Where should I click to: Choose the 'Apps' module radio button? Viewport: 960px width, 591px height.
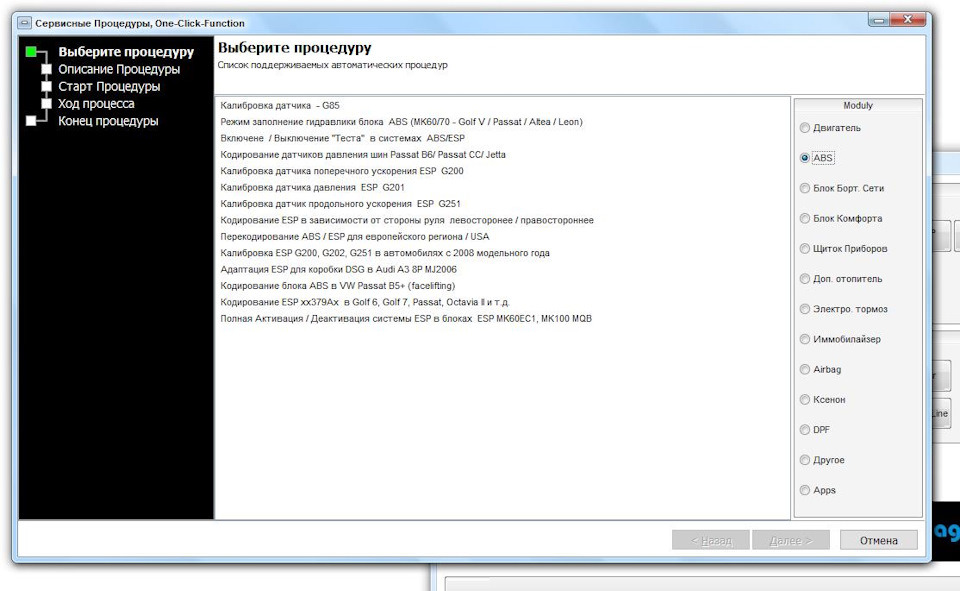click(x=805, y=491)
